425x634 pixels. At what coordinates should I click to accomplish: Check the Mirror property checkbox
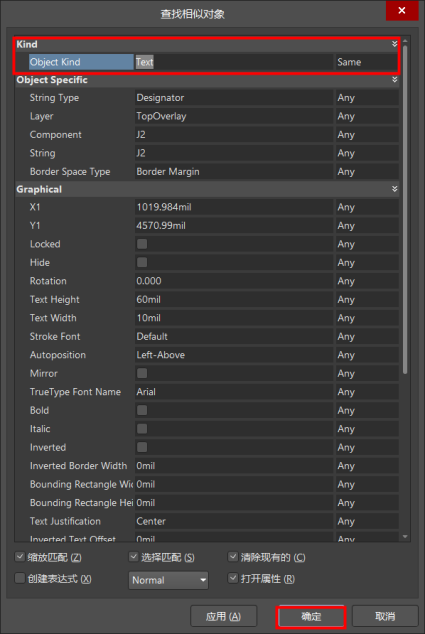142,373
